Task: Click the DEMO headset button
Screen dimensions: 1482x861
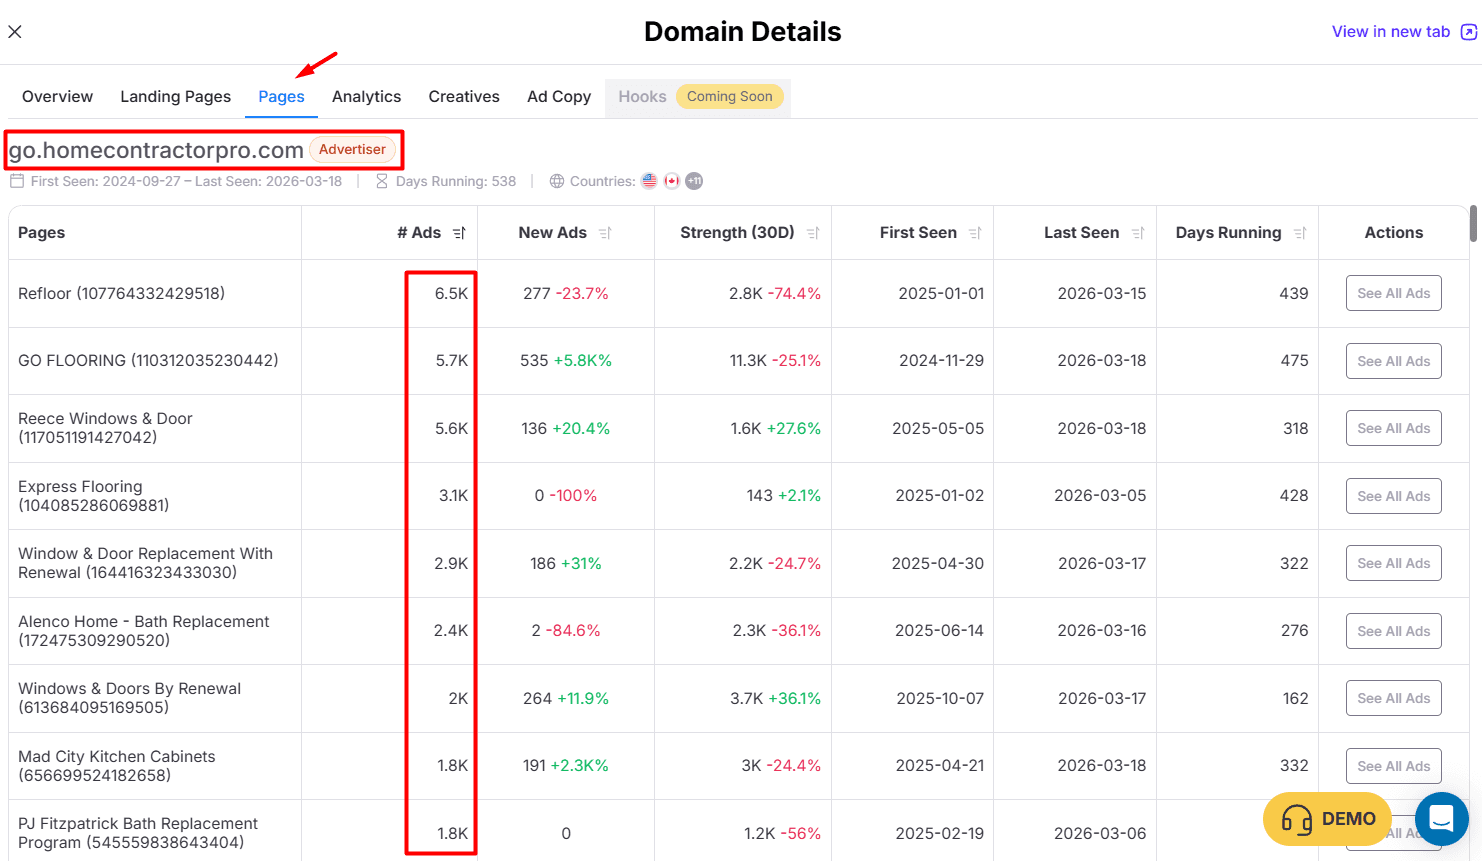Action: click(1327, 819)
